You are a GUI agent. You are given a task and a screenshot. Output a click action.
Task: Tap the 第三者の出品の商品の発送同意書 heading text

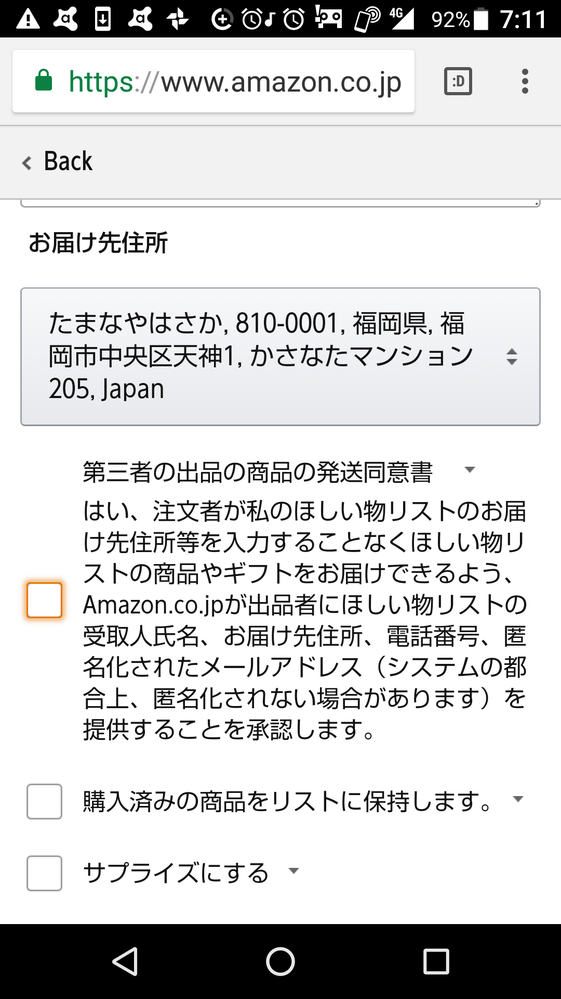click(x=258, y=473)
